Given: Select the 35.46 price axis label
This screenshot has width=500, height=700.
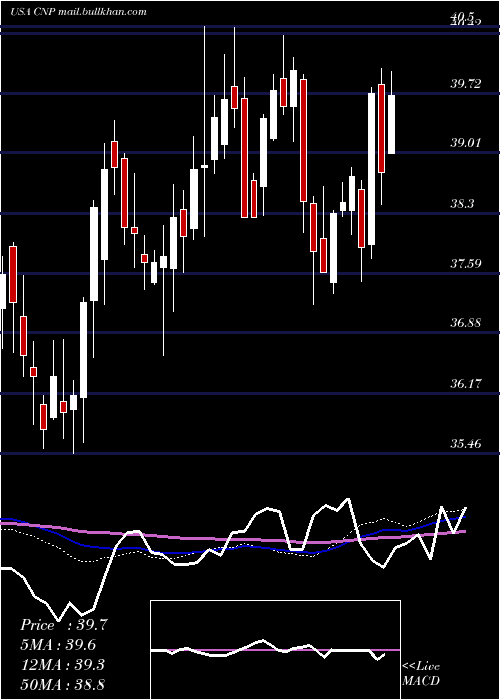Looking at the screenshot, I should pos(466,444).
